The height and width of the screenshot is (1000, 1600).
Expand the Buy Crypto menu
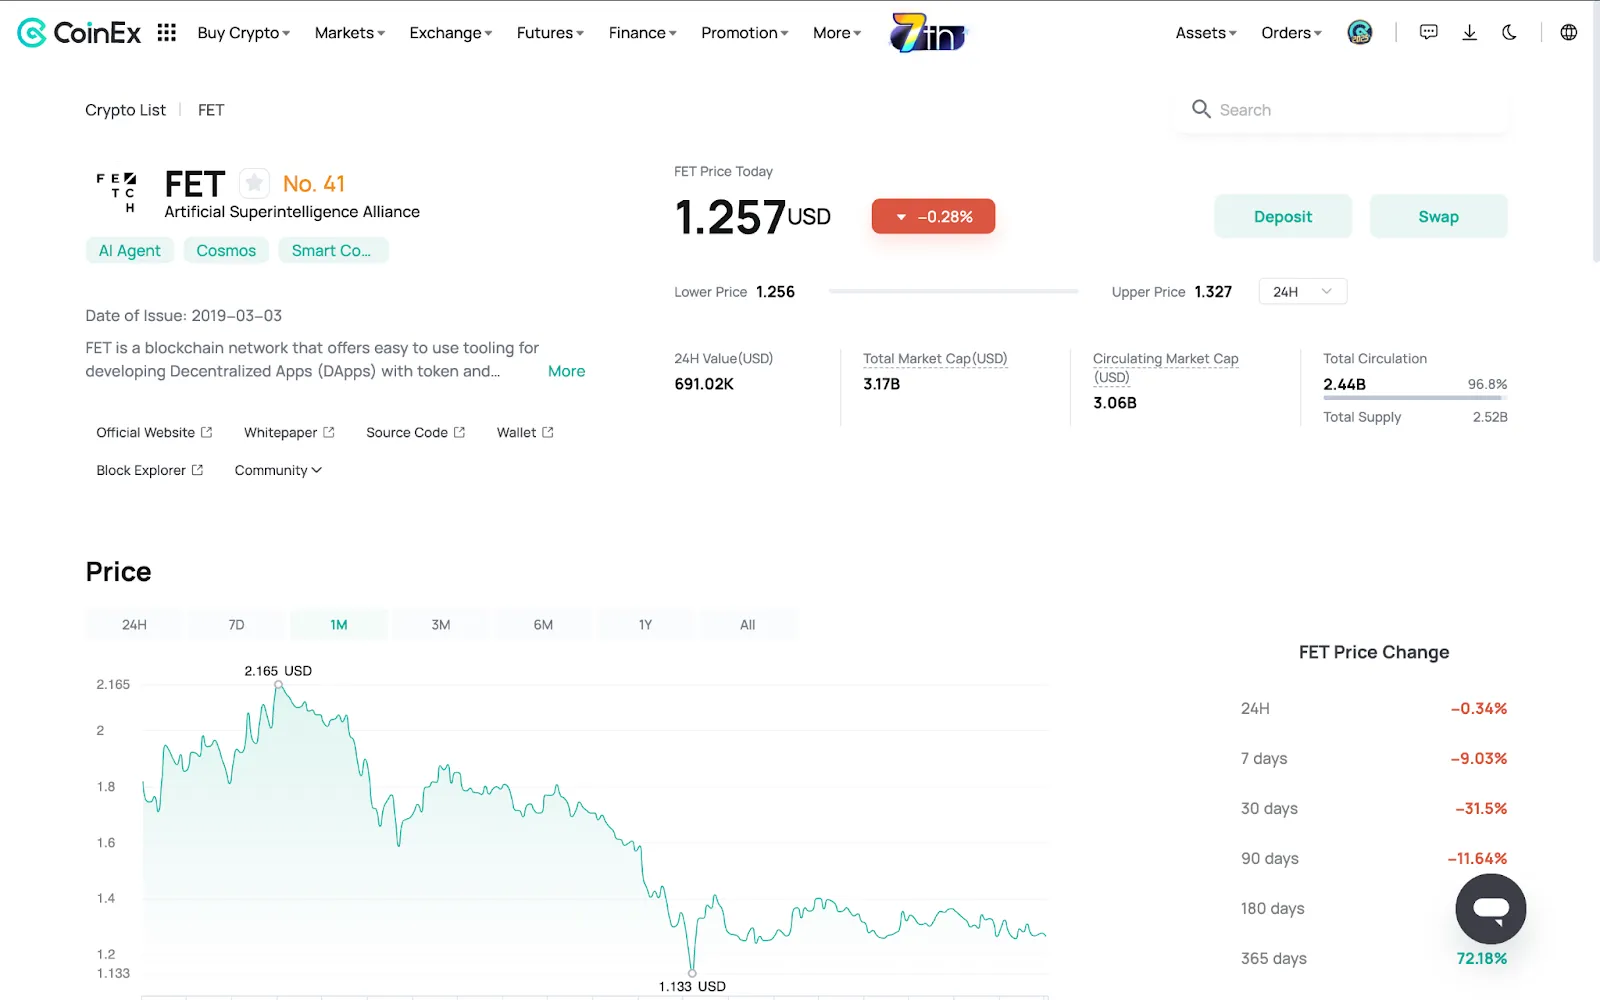click(x=244, y=33)
